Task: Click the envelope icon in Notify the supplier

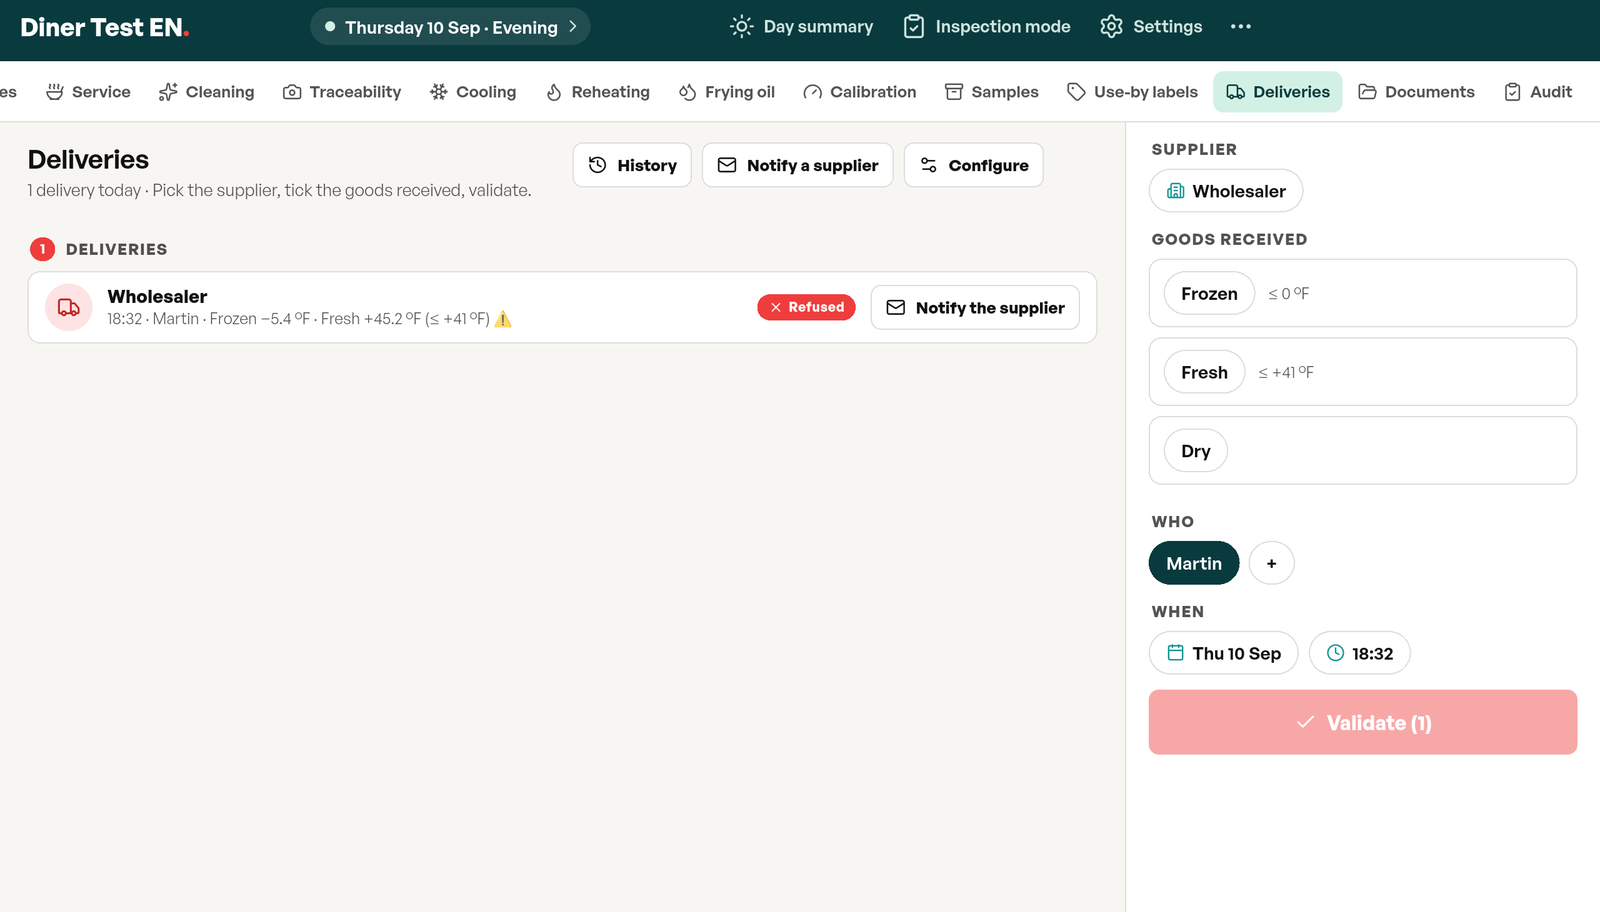Action: pos(896,308)
